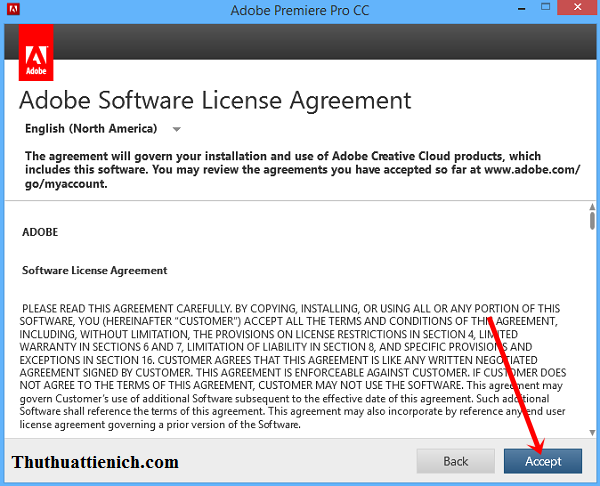Viewport: 600px width, 486px height.
Task: Click the bold Software License Agreement subheading
Action: click(94, 270)
